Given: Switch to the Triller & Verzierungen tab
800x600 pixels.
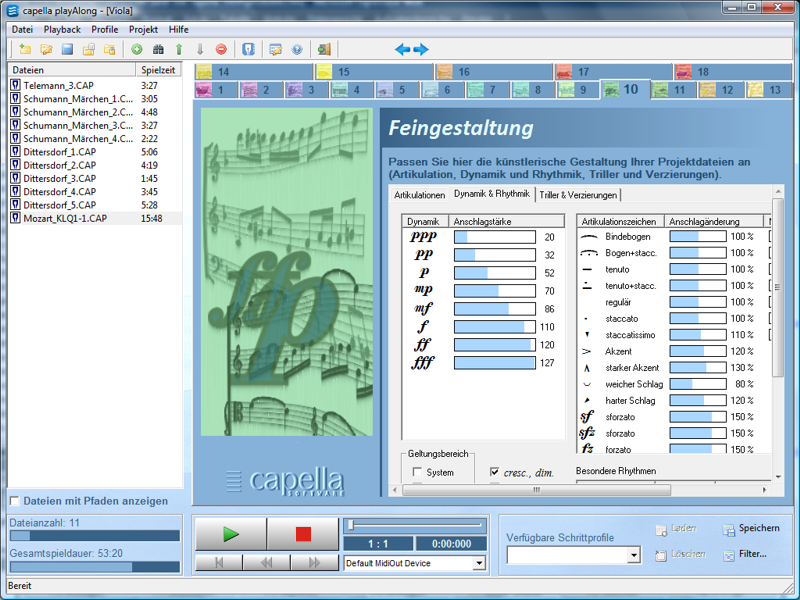Looking at the screenshot, I should 578,195.
